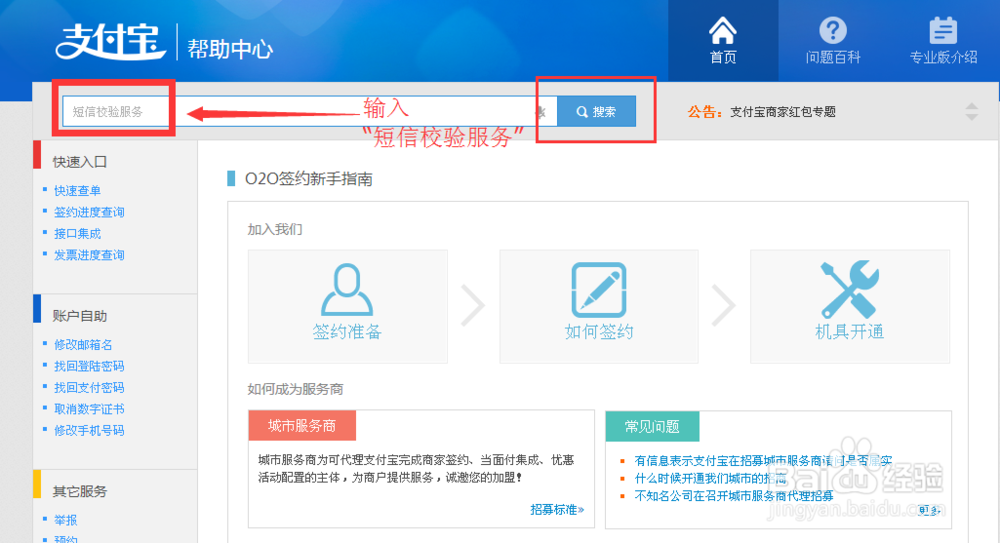Open the 修改邮箱名 link
The height and width of the screenshot is (543, 1000).
(83, 345)
